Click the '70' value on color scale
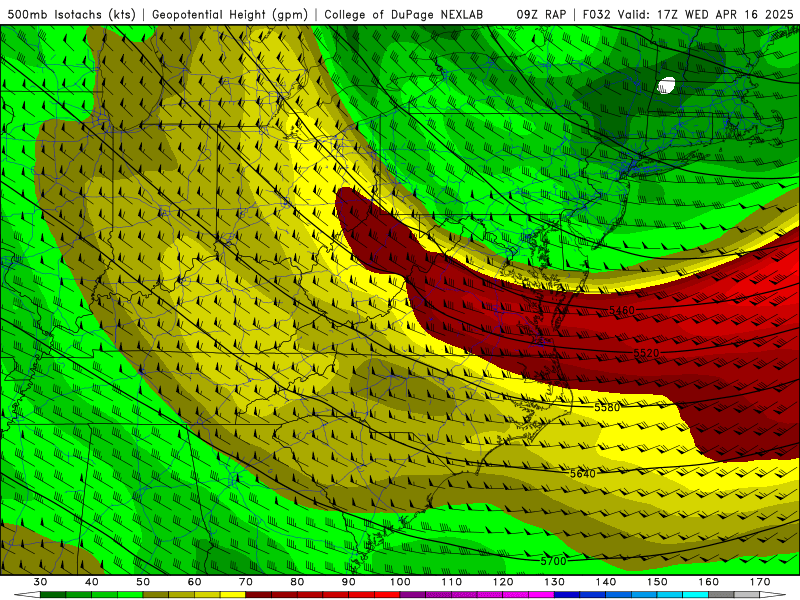Image resolution: width=800 pixels, height=600 pixels. pyautogui.click(x=246, y=582)
